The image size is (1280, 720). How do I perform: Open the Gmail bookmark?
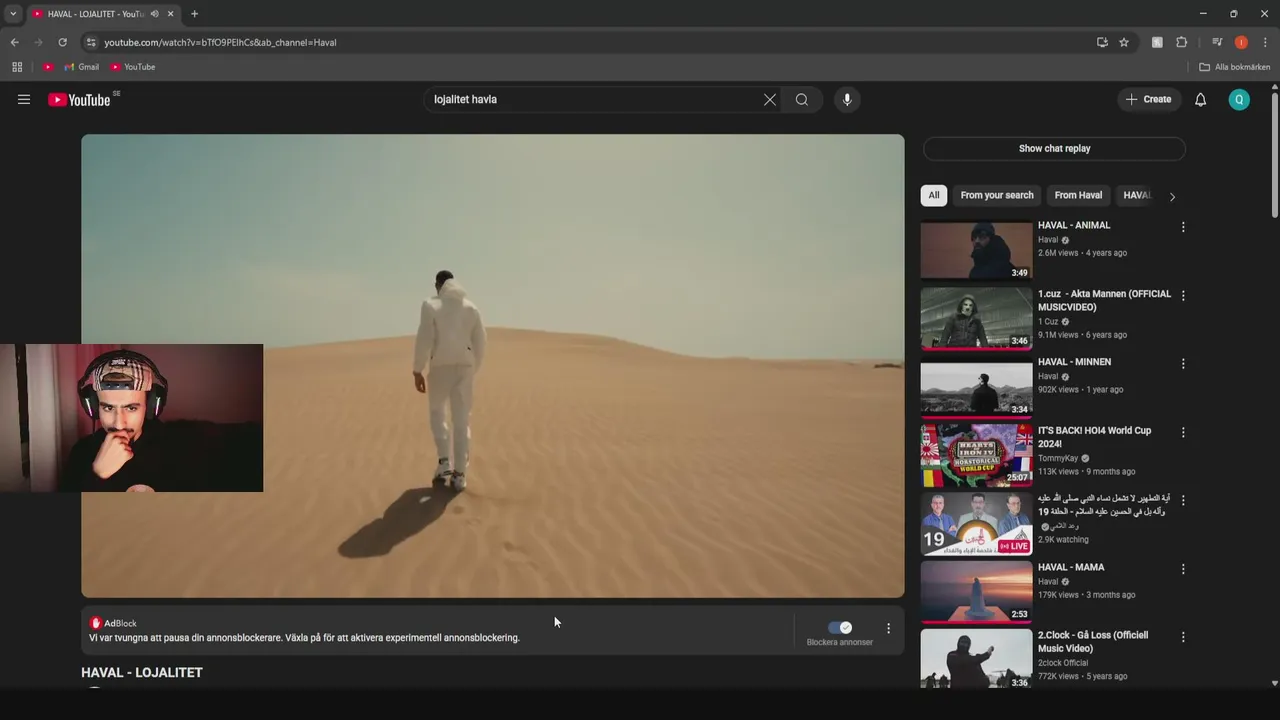[82, 67]
